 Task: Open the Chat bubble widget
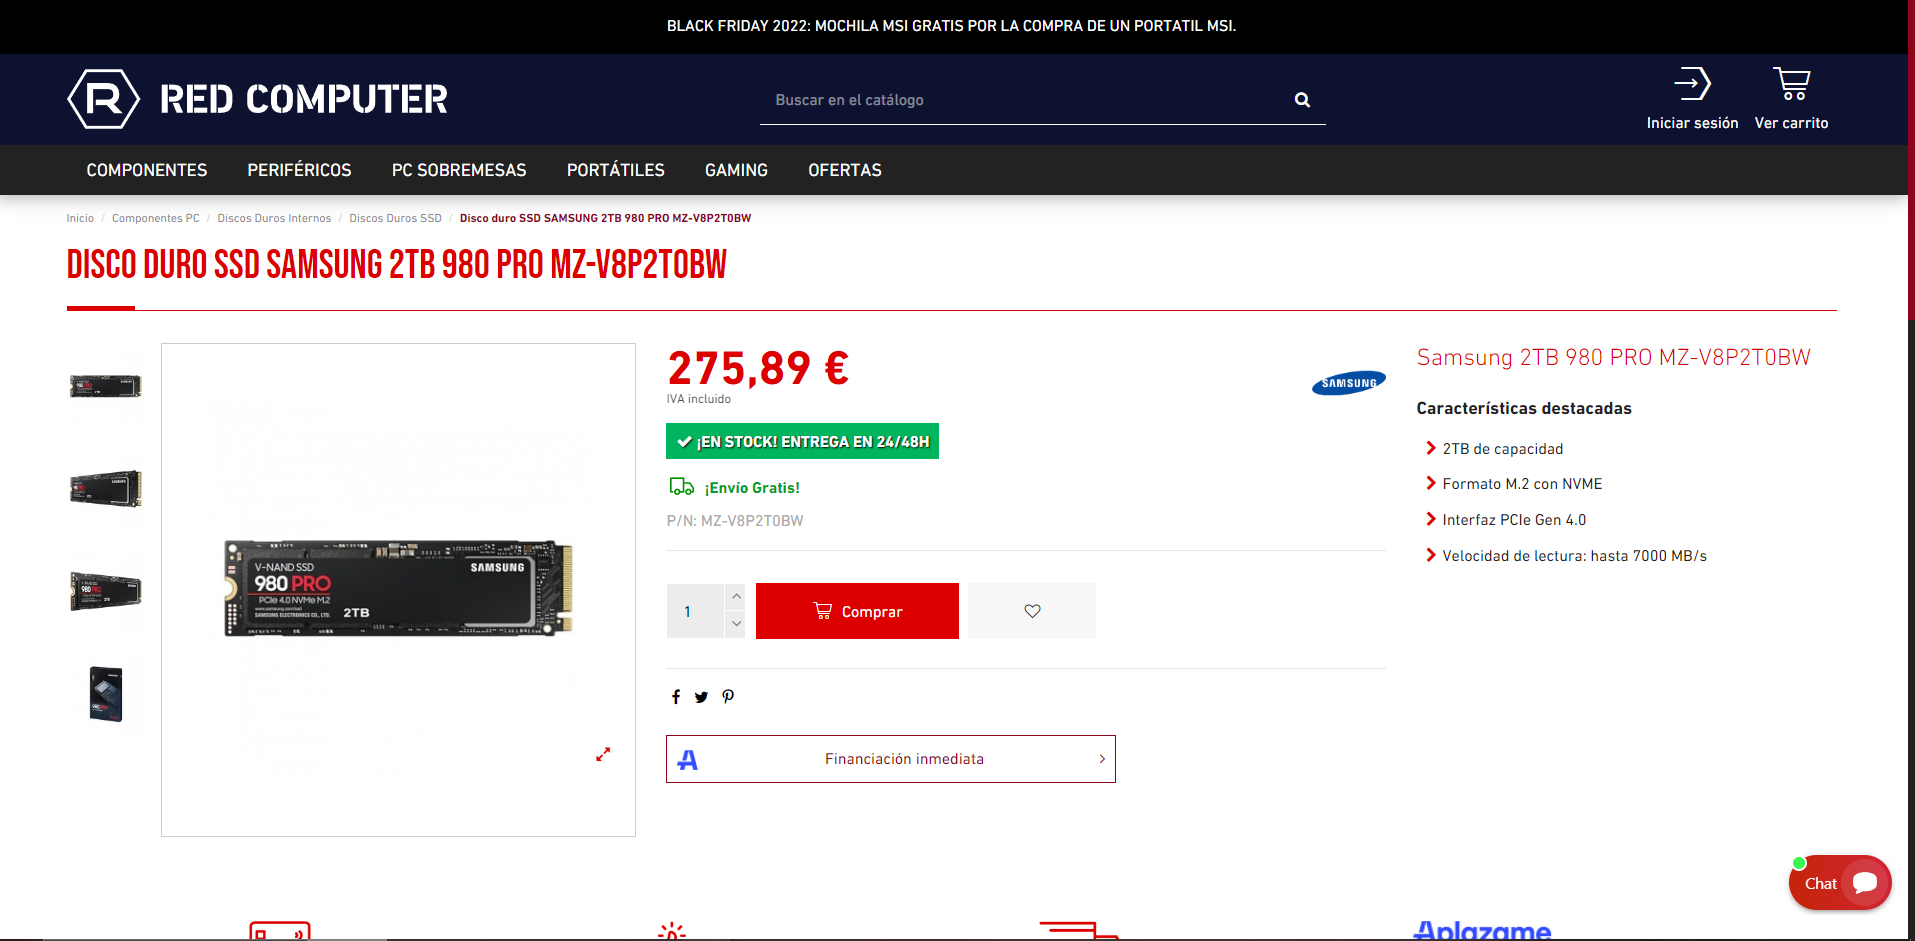(x=1840, y=883)
